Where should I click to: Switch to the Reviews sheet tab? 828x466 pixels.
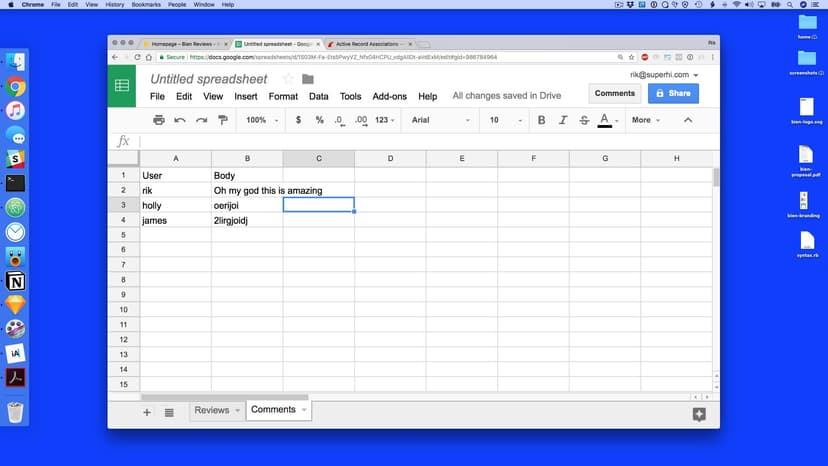[x=212, y=410]
